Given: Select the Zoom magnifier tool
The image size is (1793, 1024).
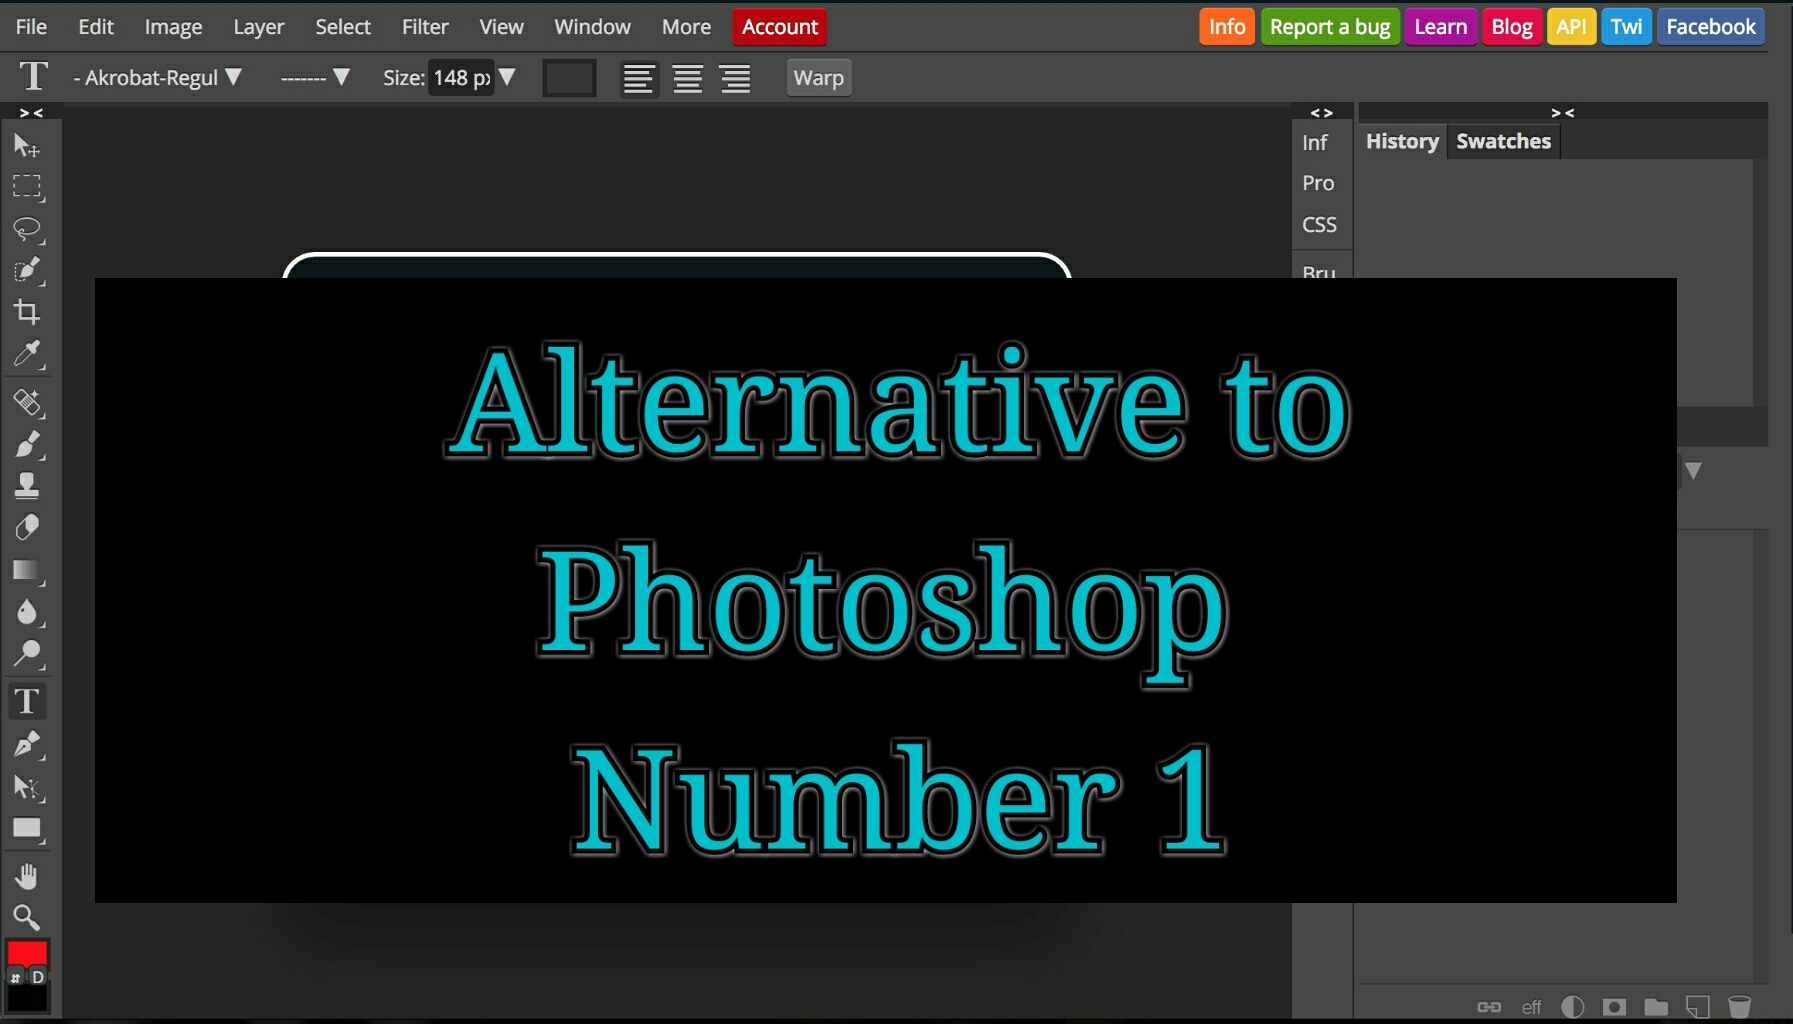Looking at the screenshot, I should coord(27,917).
